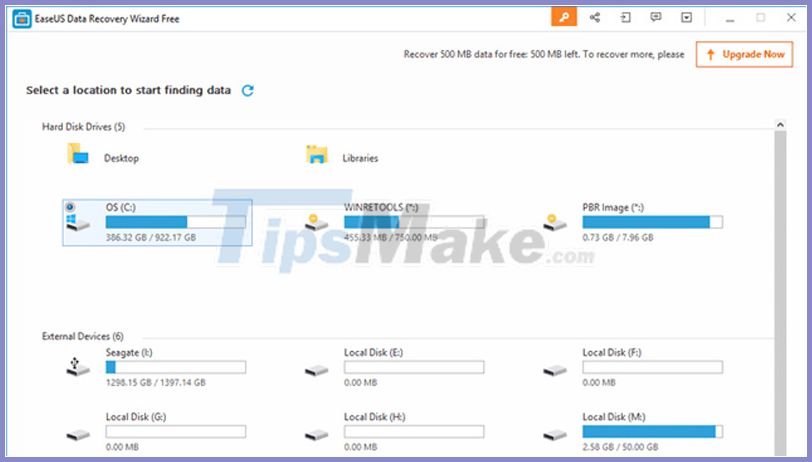The image size is (812, 462).
Task: Click the Local Disk (M:) usage bar
Action: 652,431
